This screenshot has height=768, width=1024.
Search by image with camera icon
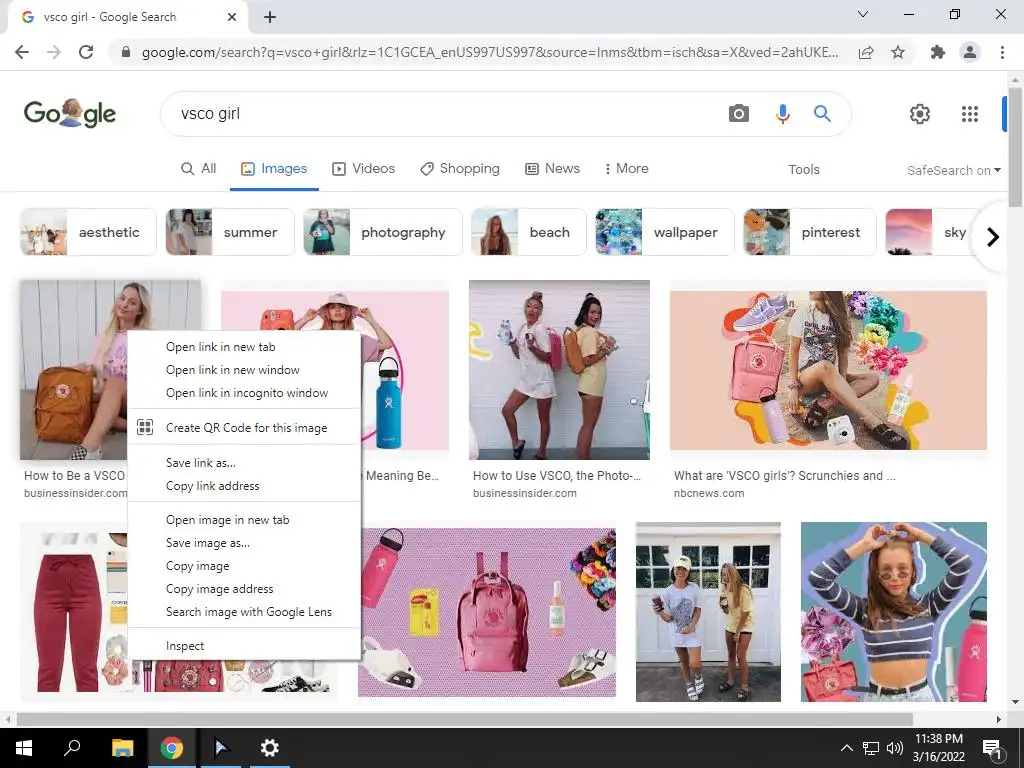coord(739,114)
